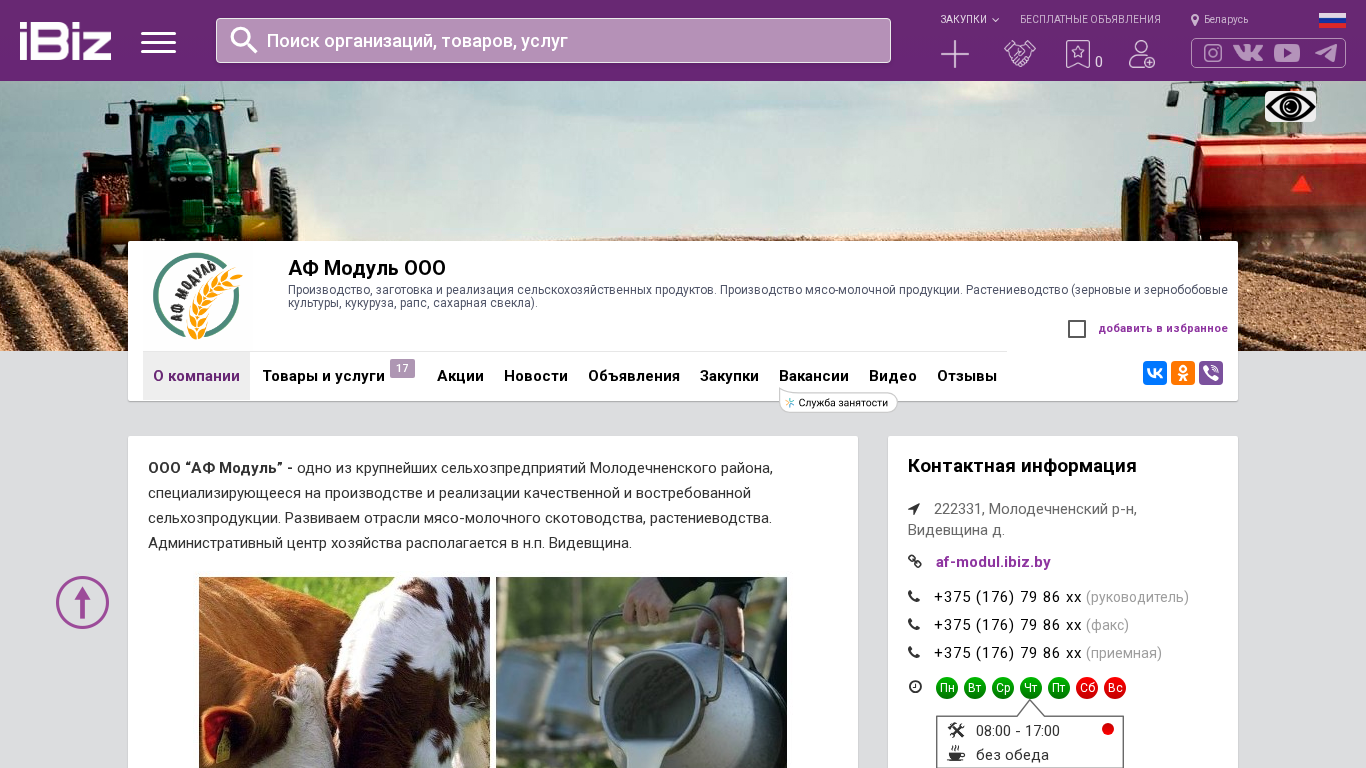Click the 'Контактная информация' heading
Screen dimensions: 1366x768
(1022, 466)
